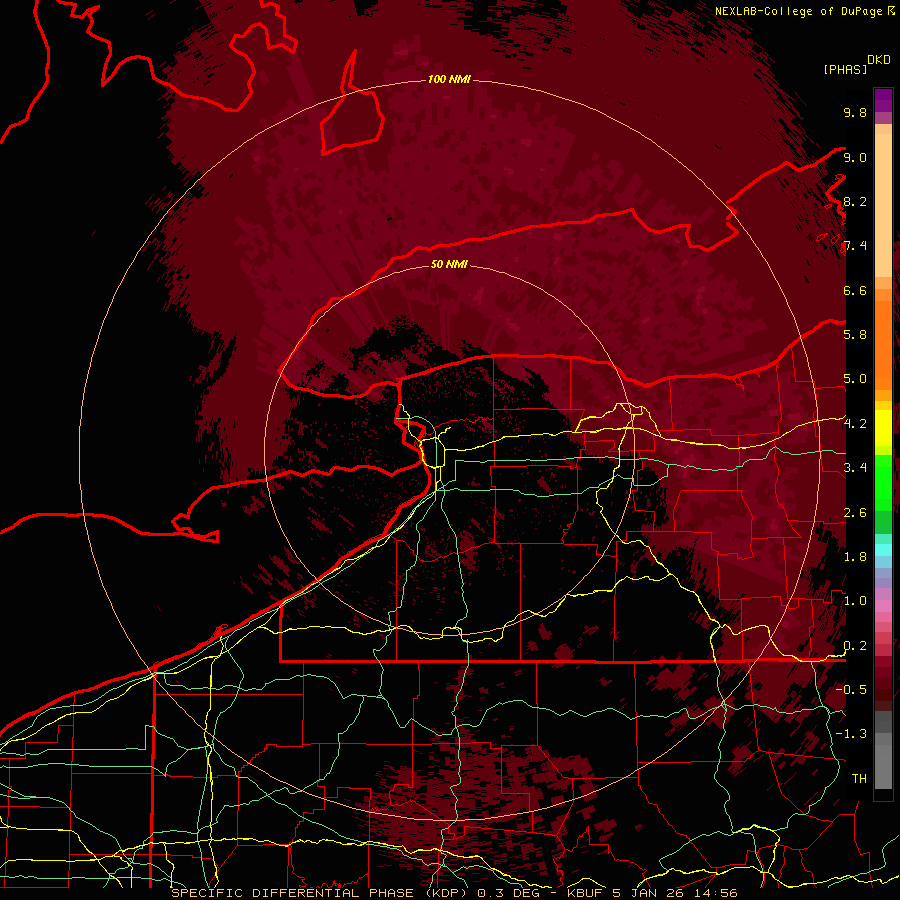Pick the bright green segment of the color bar
Image resolution: width=900 pixels, height=900 pixels.
883,481
